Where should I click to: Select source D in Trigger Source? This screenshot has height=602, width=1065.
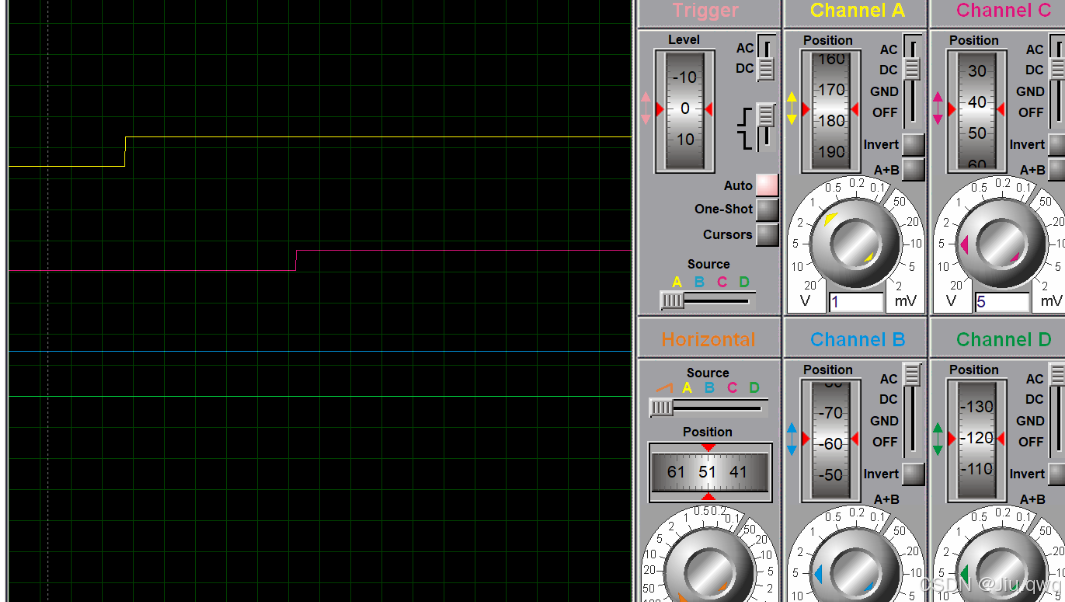[744, 281]
